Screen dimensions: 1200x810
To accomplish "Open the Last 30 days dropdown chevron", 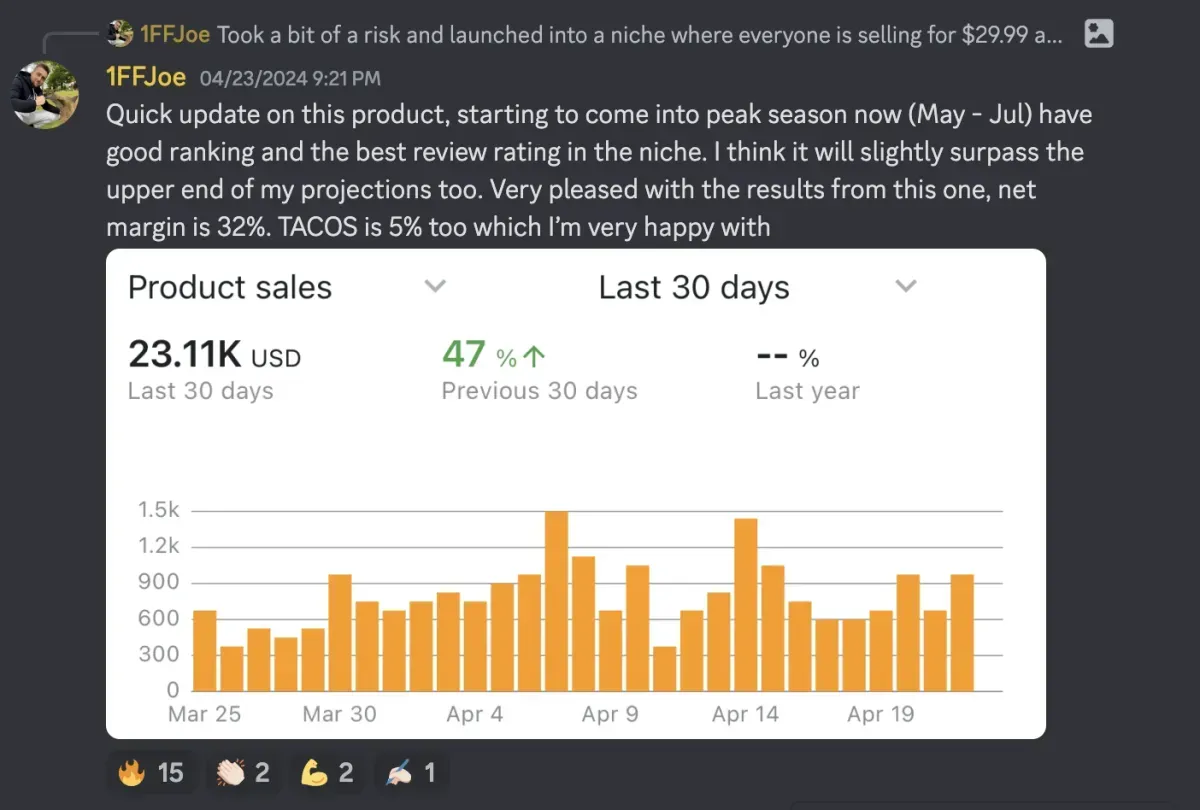I will [905, 287].
